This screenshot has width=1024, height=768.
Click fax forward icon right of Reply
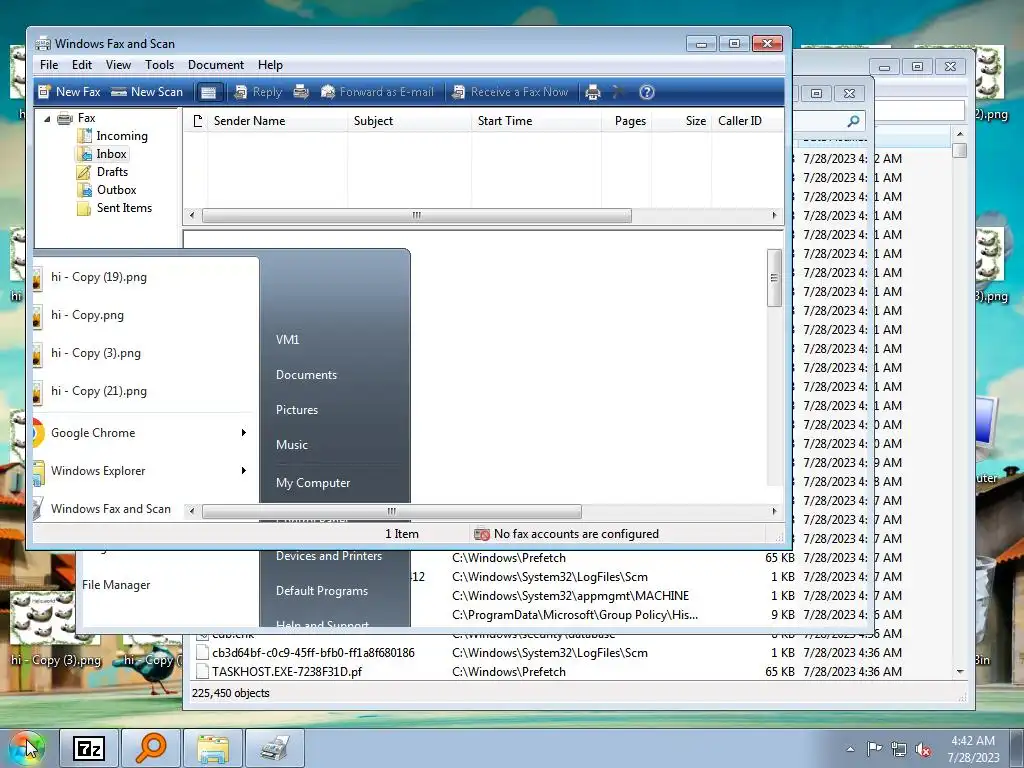(x=301, y=92)
